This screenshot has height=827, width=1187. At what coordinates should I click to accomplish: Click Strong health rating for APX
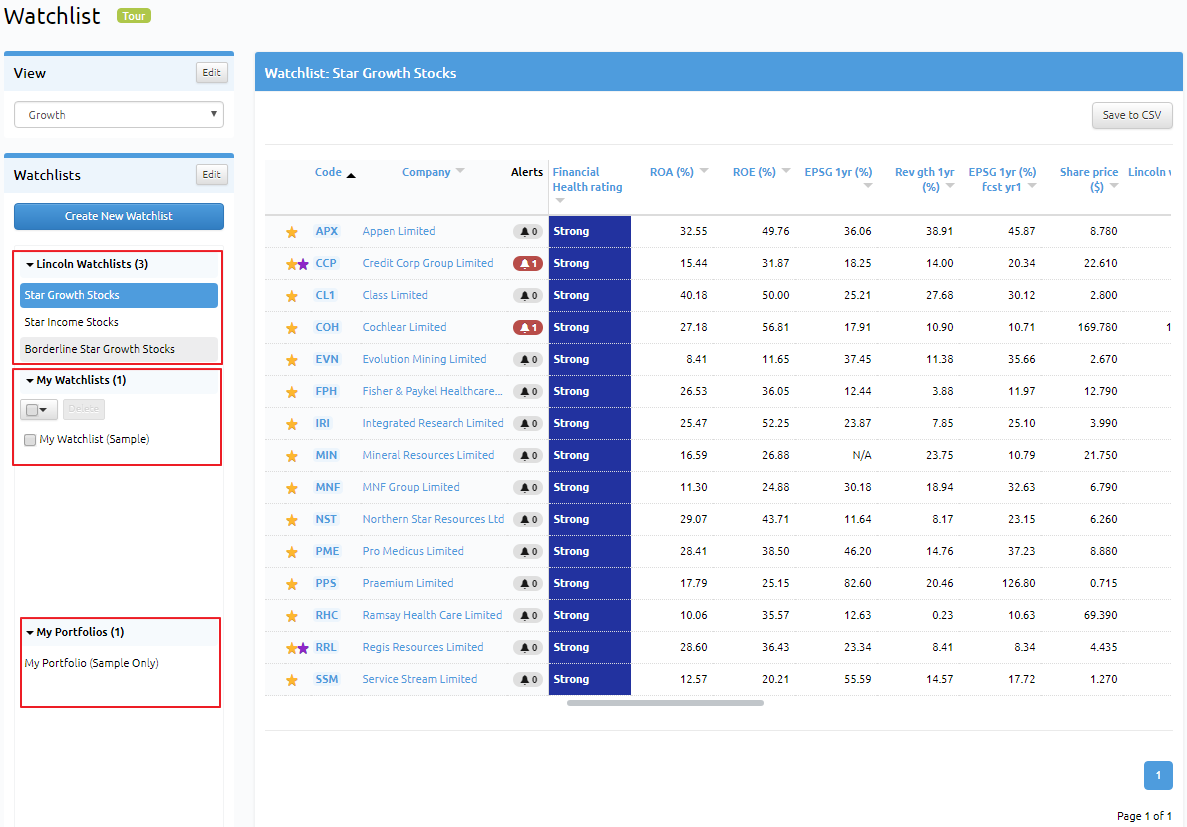click(590, 232)
